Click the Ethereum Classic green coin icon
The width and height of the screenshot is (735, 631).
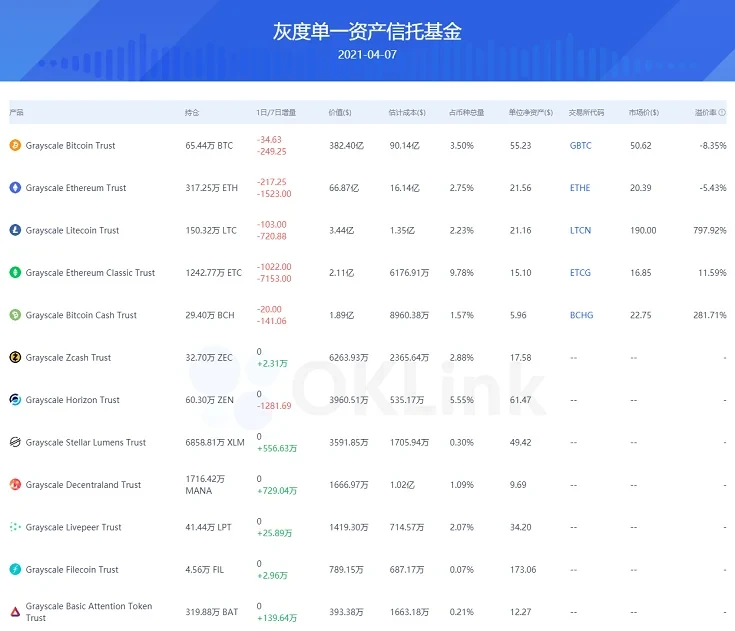(x=15, y=272)
